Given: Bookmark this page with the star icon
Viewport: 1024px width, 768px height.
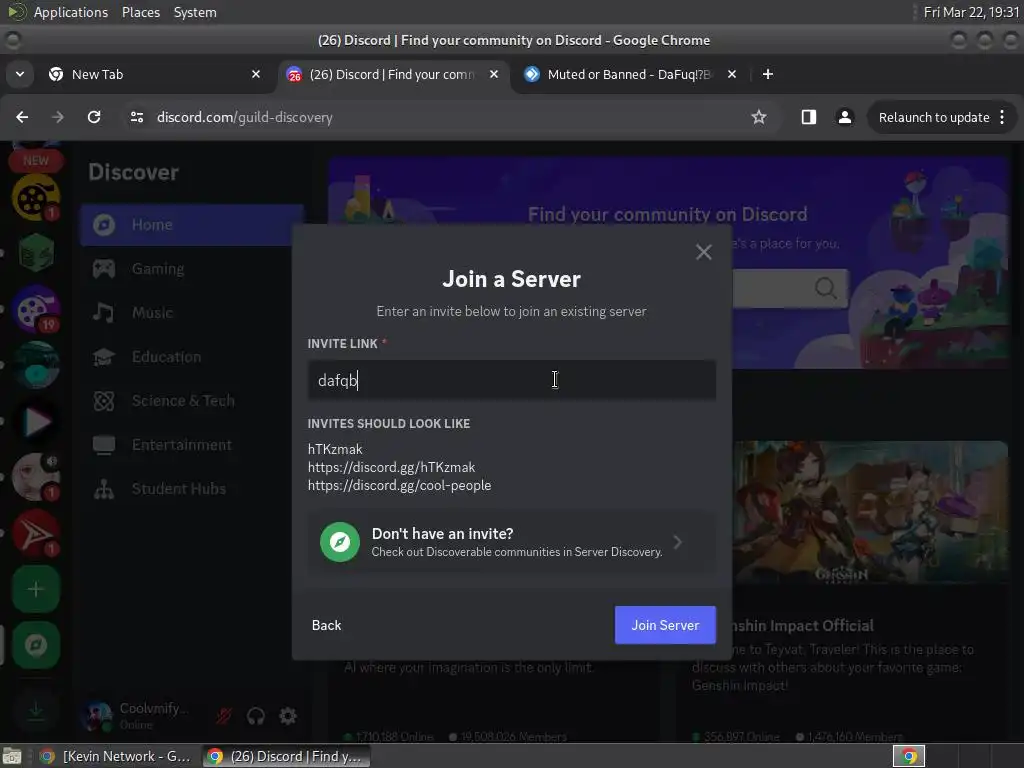Looking at the screenshot, I should tap(758, 117).
